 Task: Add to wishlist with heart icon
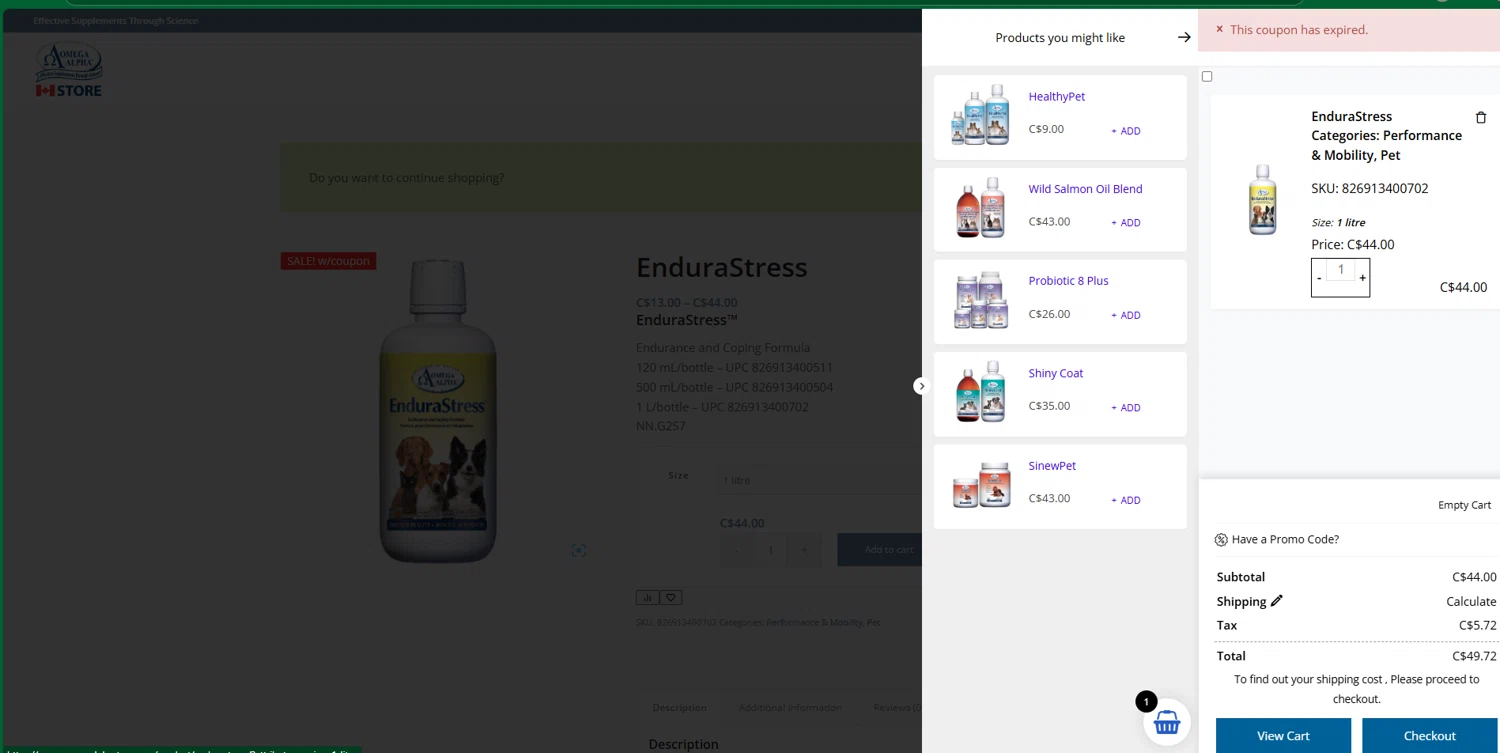[671, 597]
